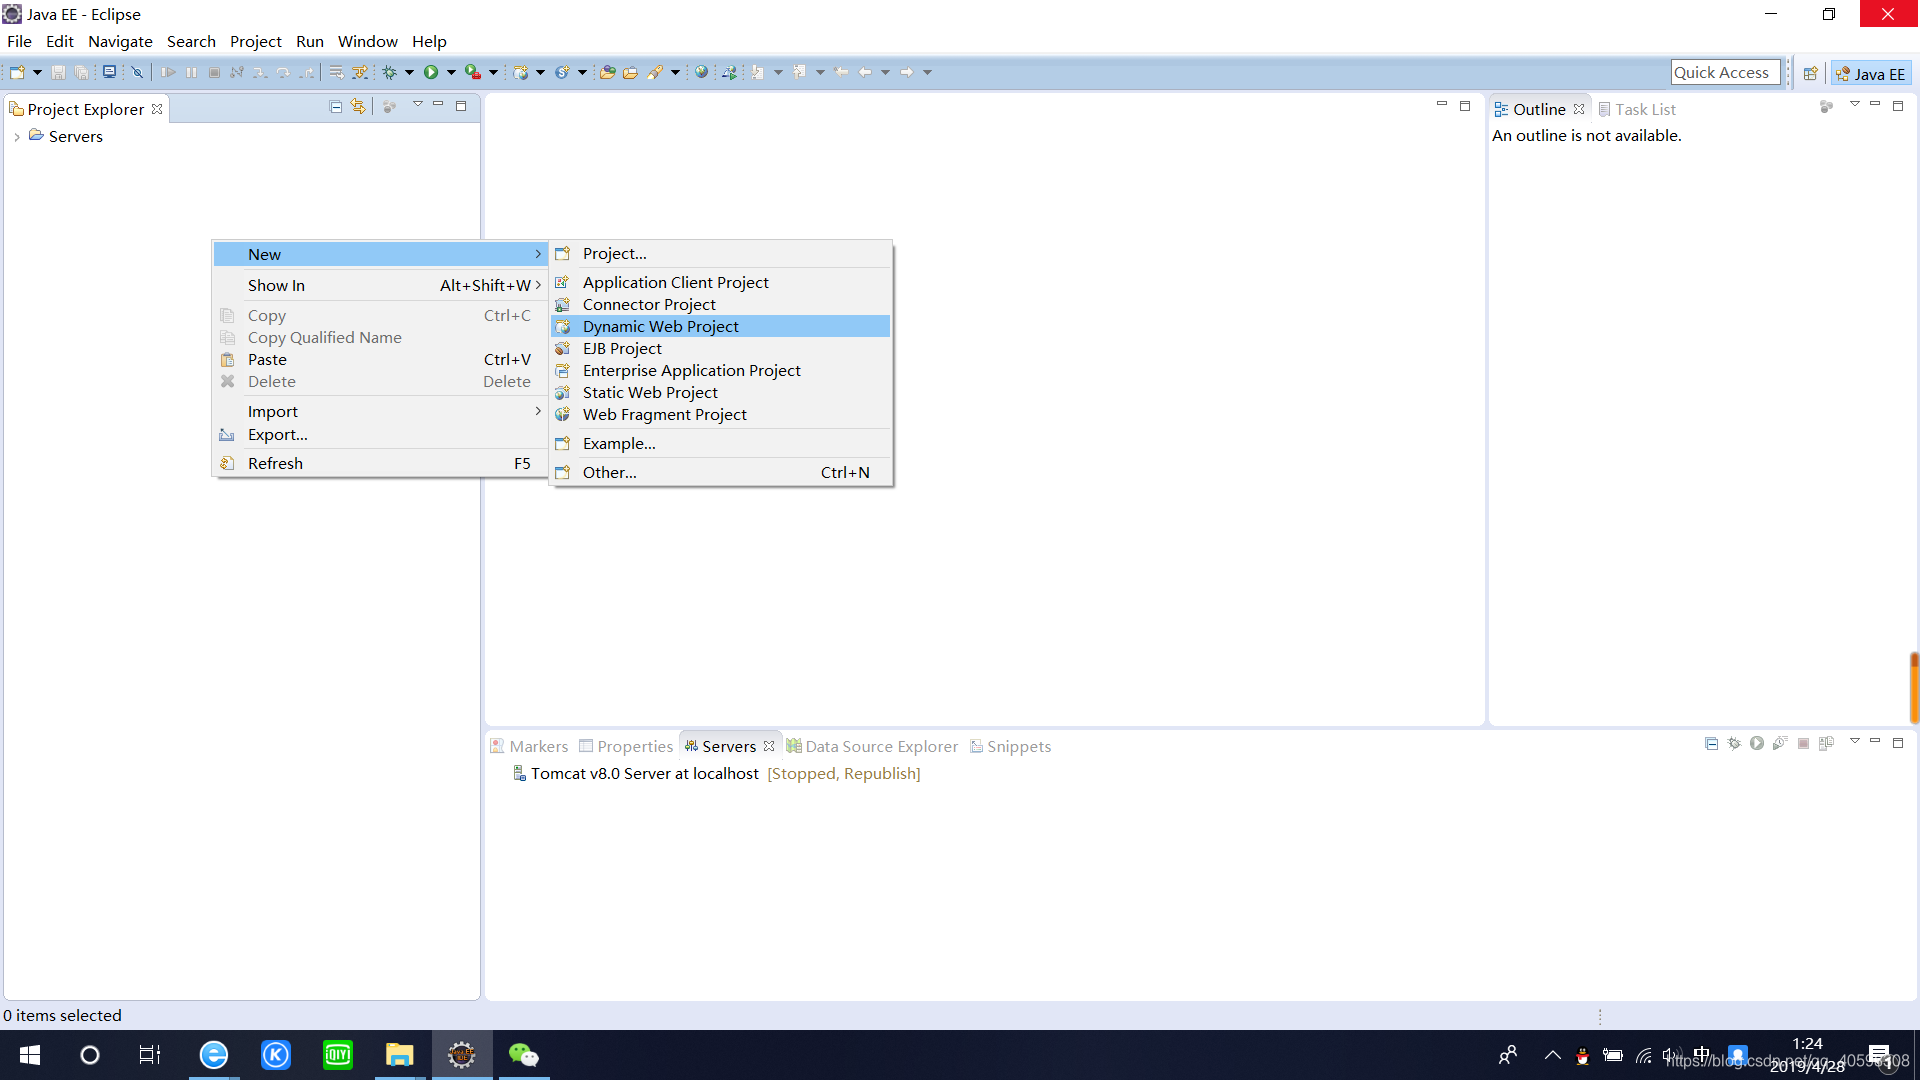Choose New in the context menu
The width and height of the screenshot is (1920, 1080).
(x=380, y=254)
